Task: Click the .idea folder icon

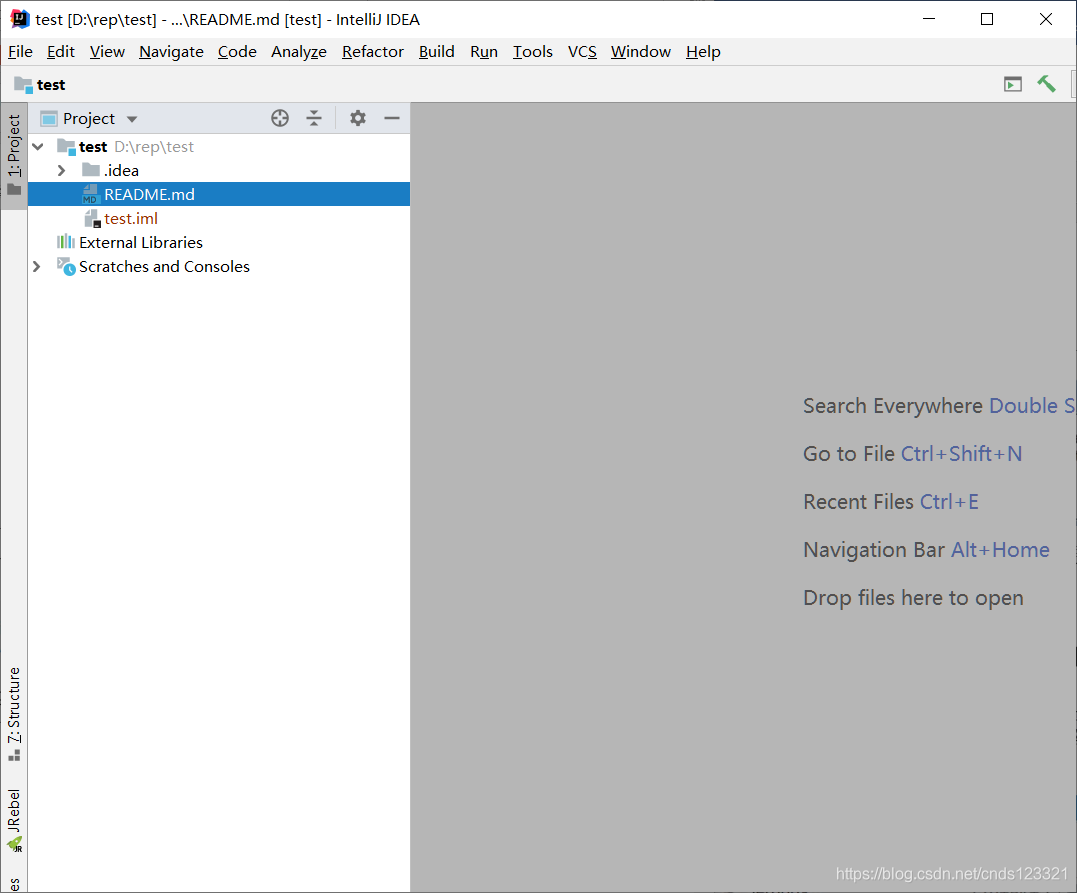Action: coord(91,170)
